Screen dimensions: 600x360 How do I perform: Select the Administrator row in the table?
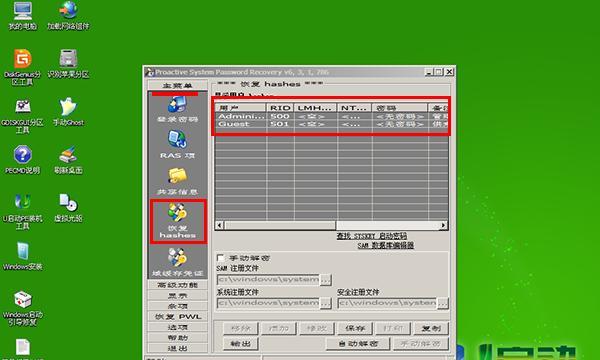[x=331, y=116]
